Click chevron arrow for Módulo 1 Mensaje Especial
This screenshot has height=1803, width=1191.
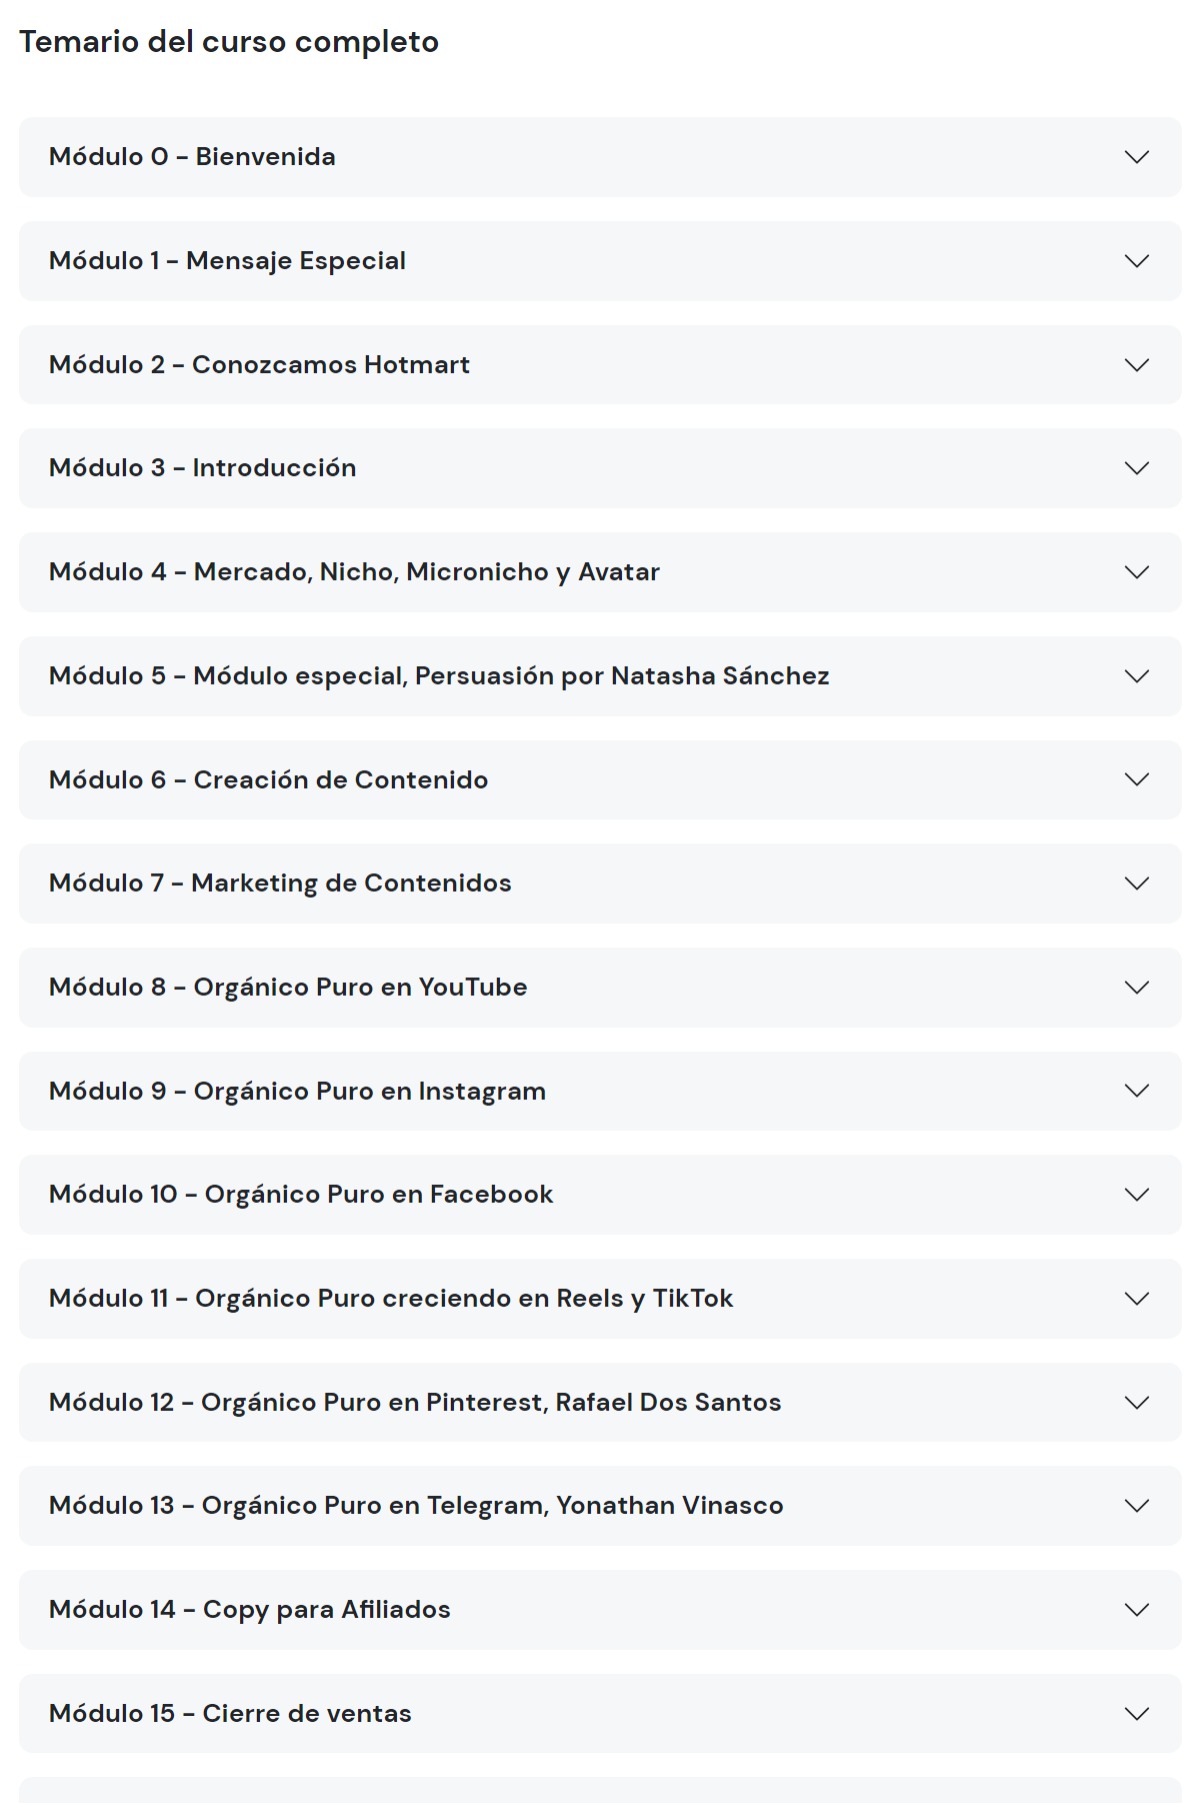tap(1136, 261)
